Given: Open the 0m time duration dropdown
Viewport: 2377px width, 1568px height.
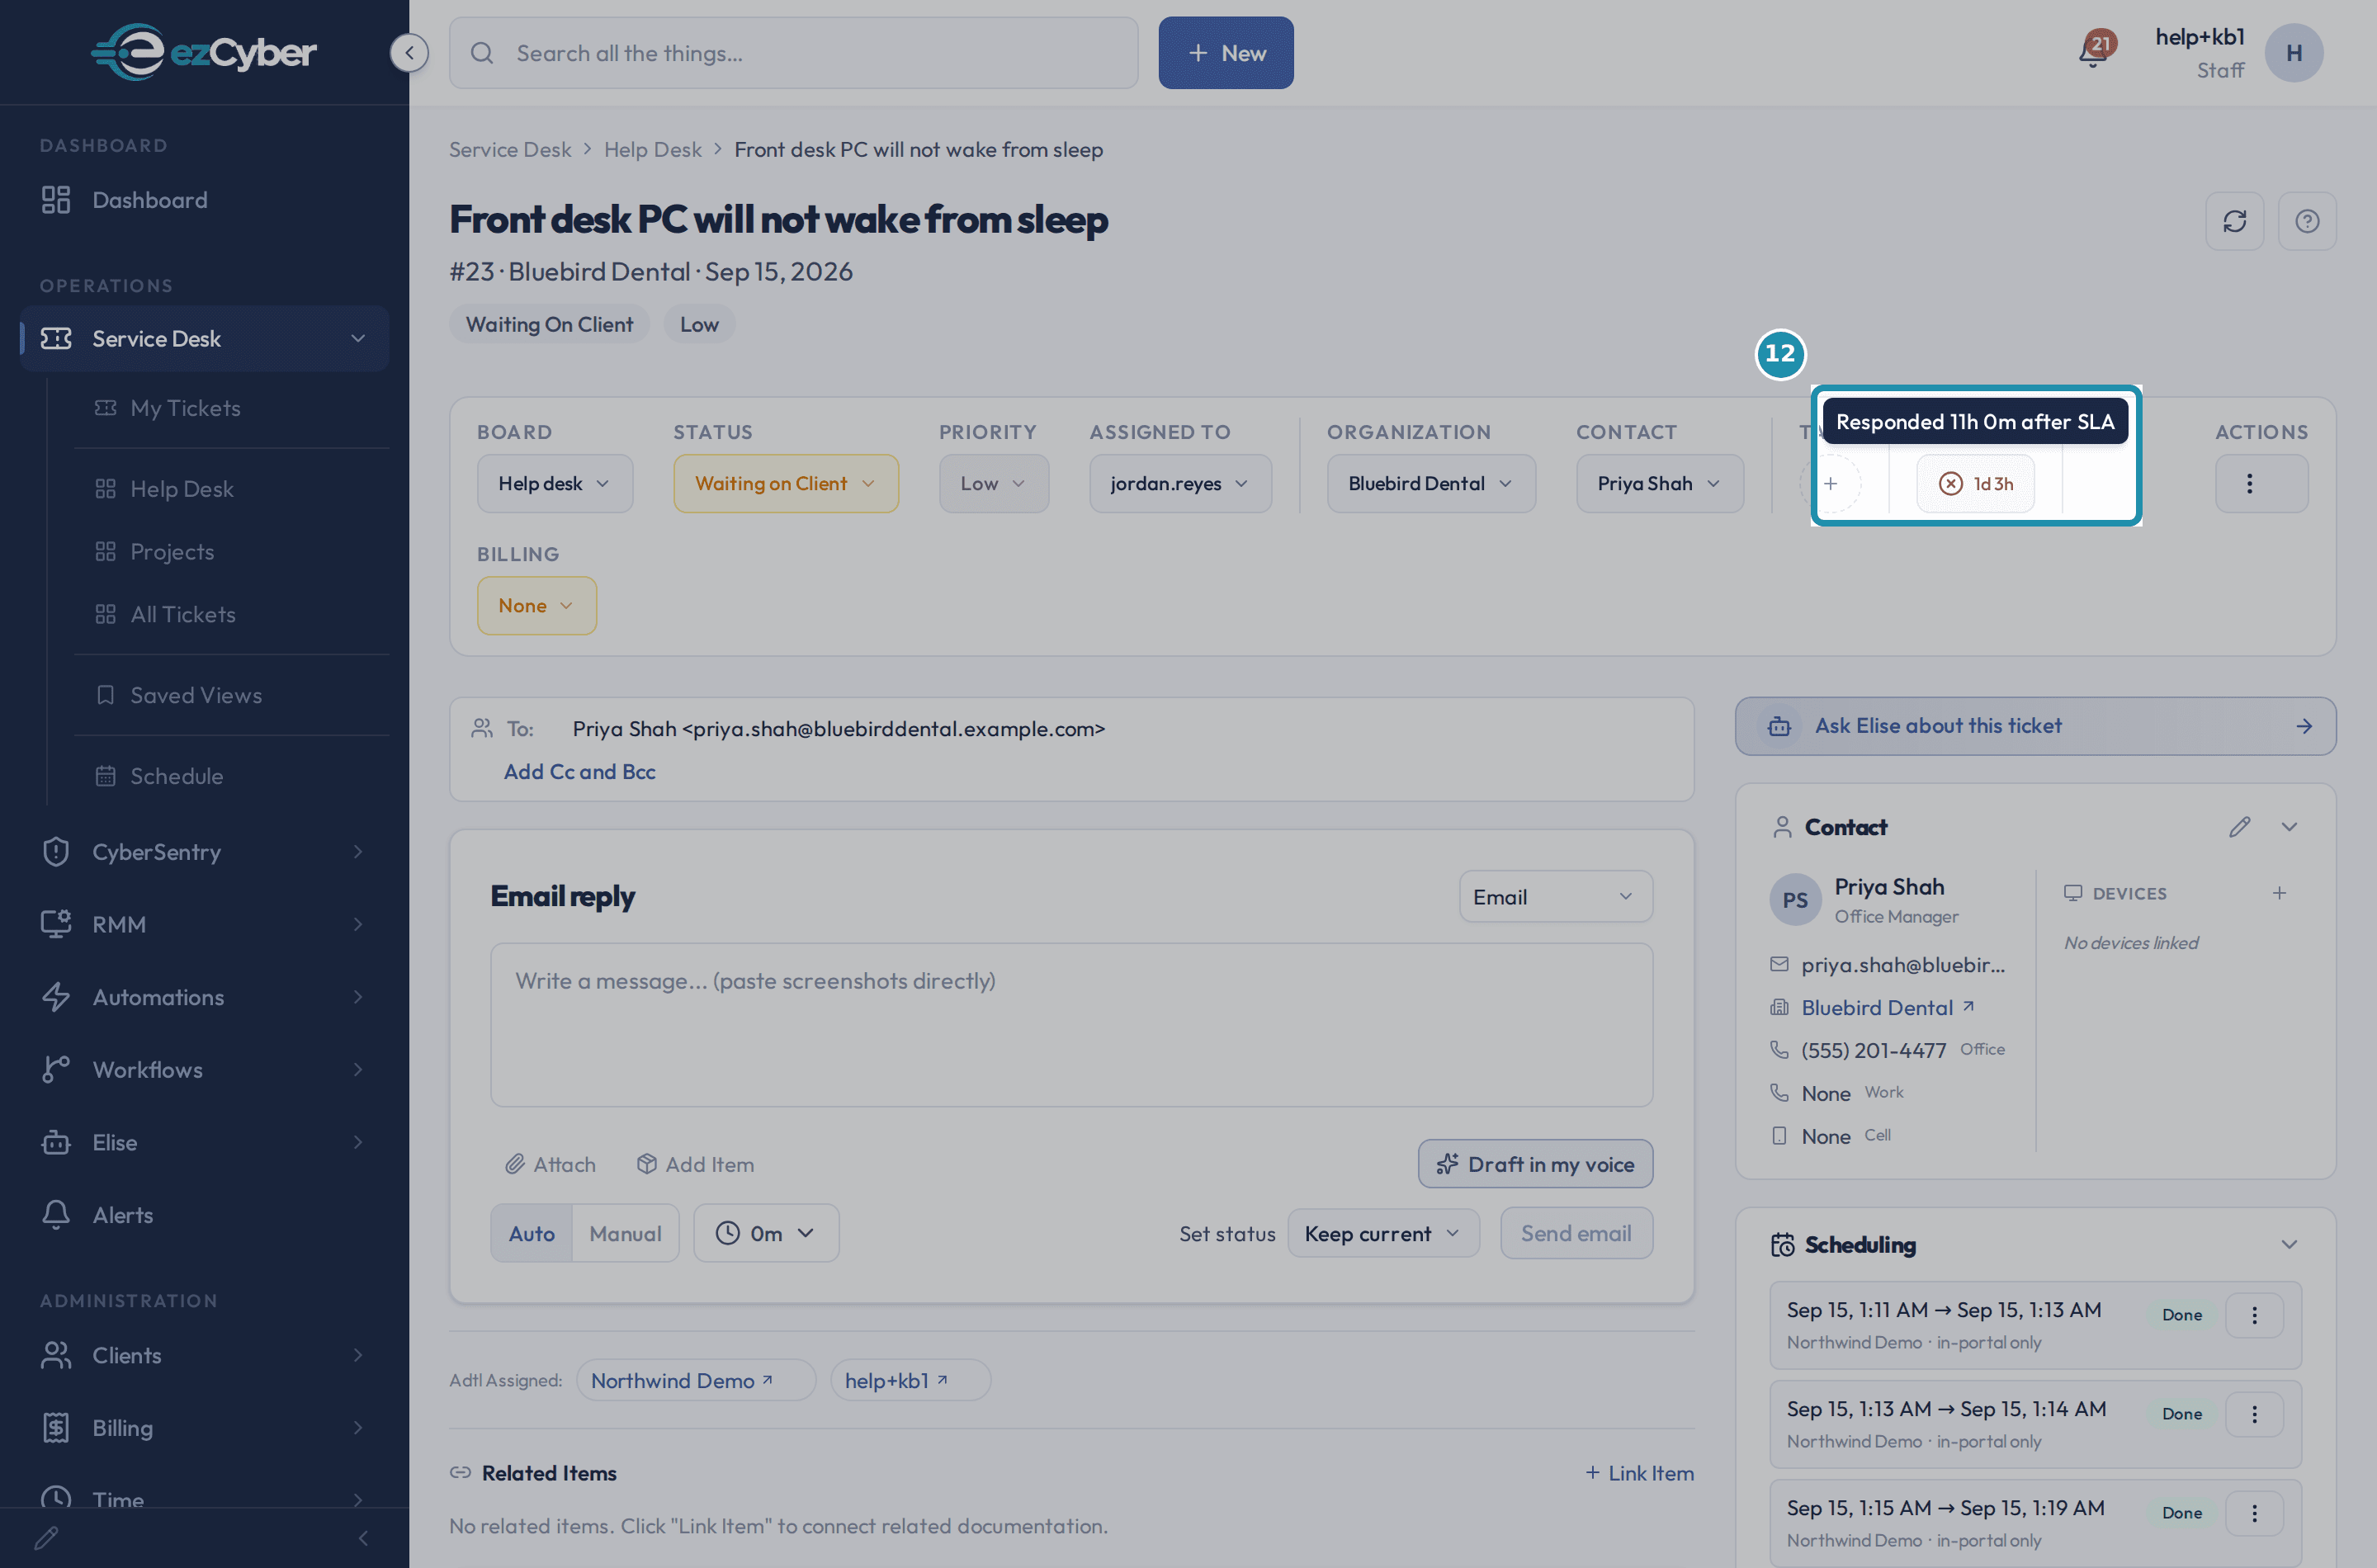Looking at the screenshot, I should tap(766, 1234).
